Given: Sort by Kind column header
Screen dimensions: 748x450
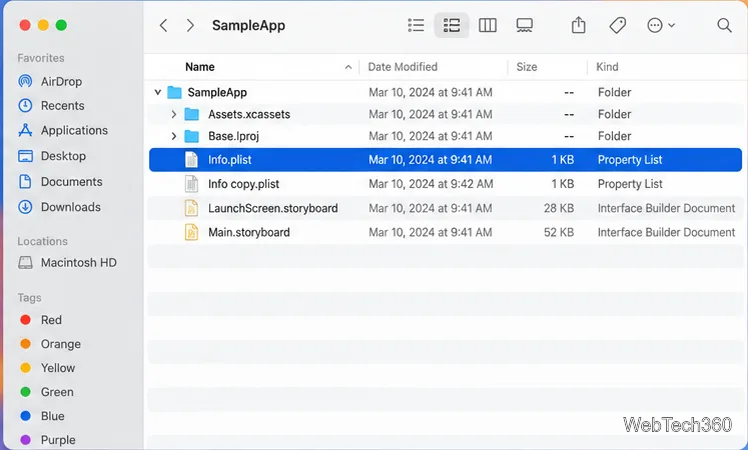Looking at the screenshot, I should (x=607, y=67).
